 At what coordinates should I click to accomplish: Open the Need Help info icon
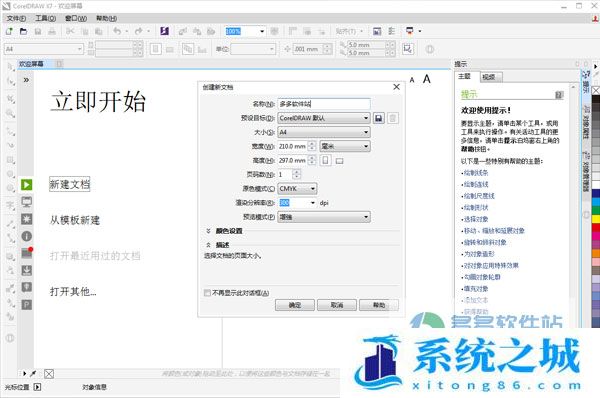coord(26,236)
